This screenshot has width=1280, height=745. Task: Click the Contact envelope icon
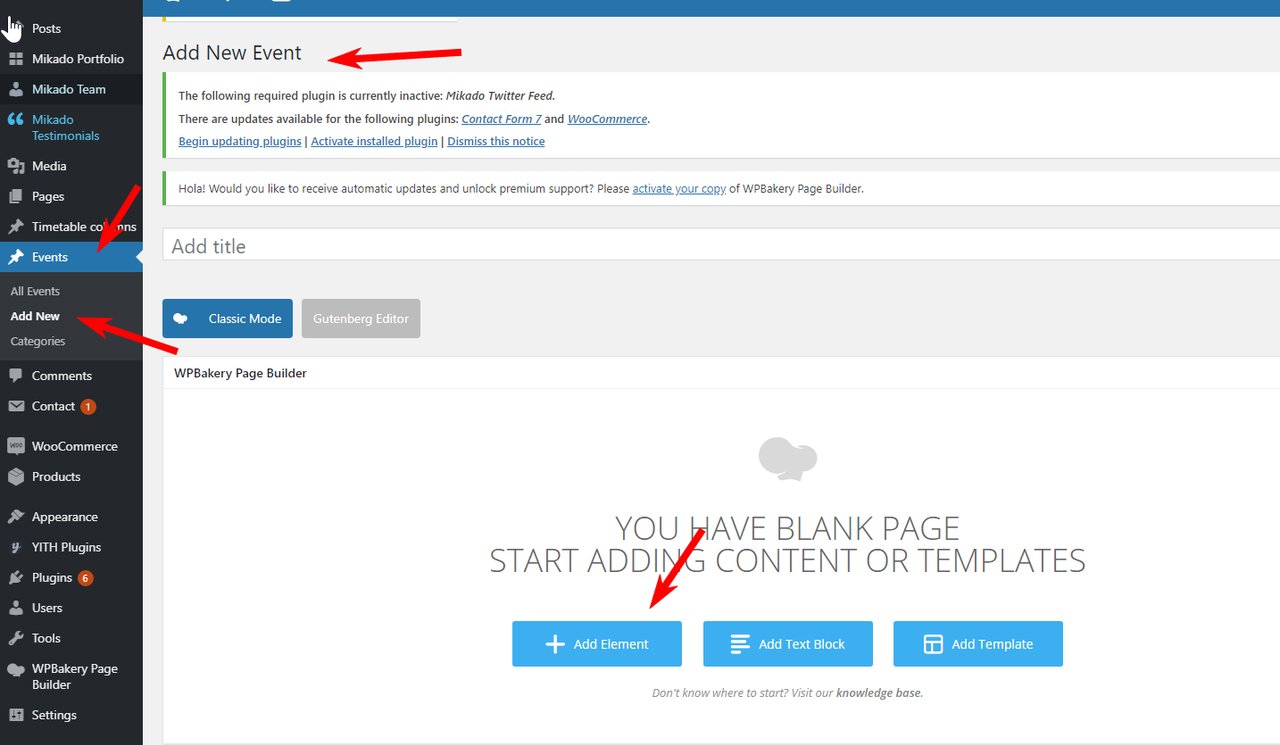(x=16, y=406)
